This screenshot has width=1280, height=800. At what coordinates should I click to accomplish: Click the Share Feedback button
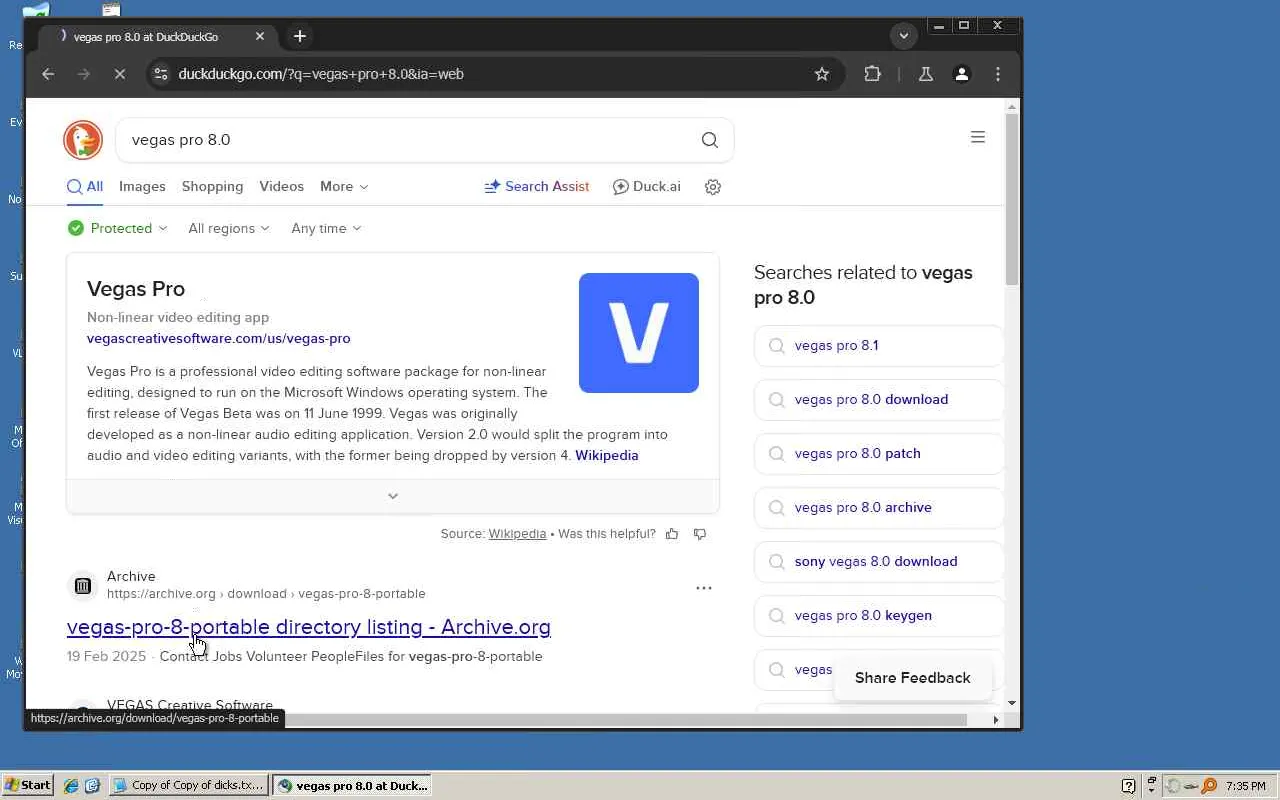pyautogui.click(x=912, y=678)
